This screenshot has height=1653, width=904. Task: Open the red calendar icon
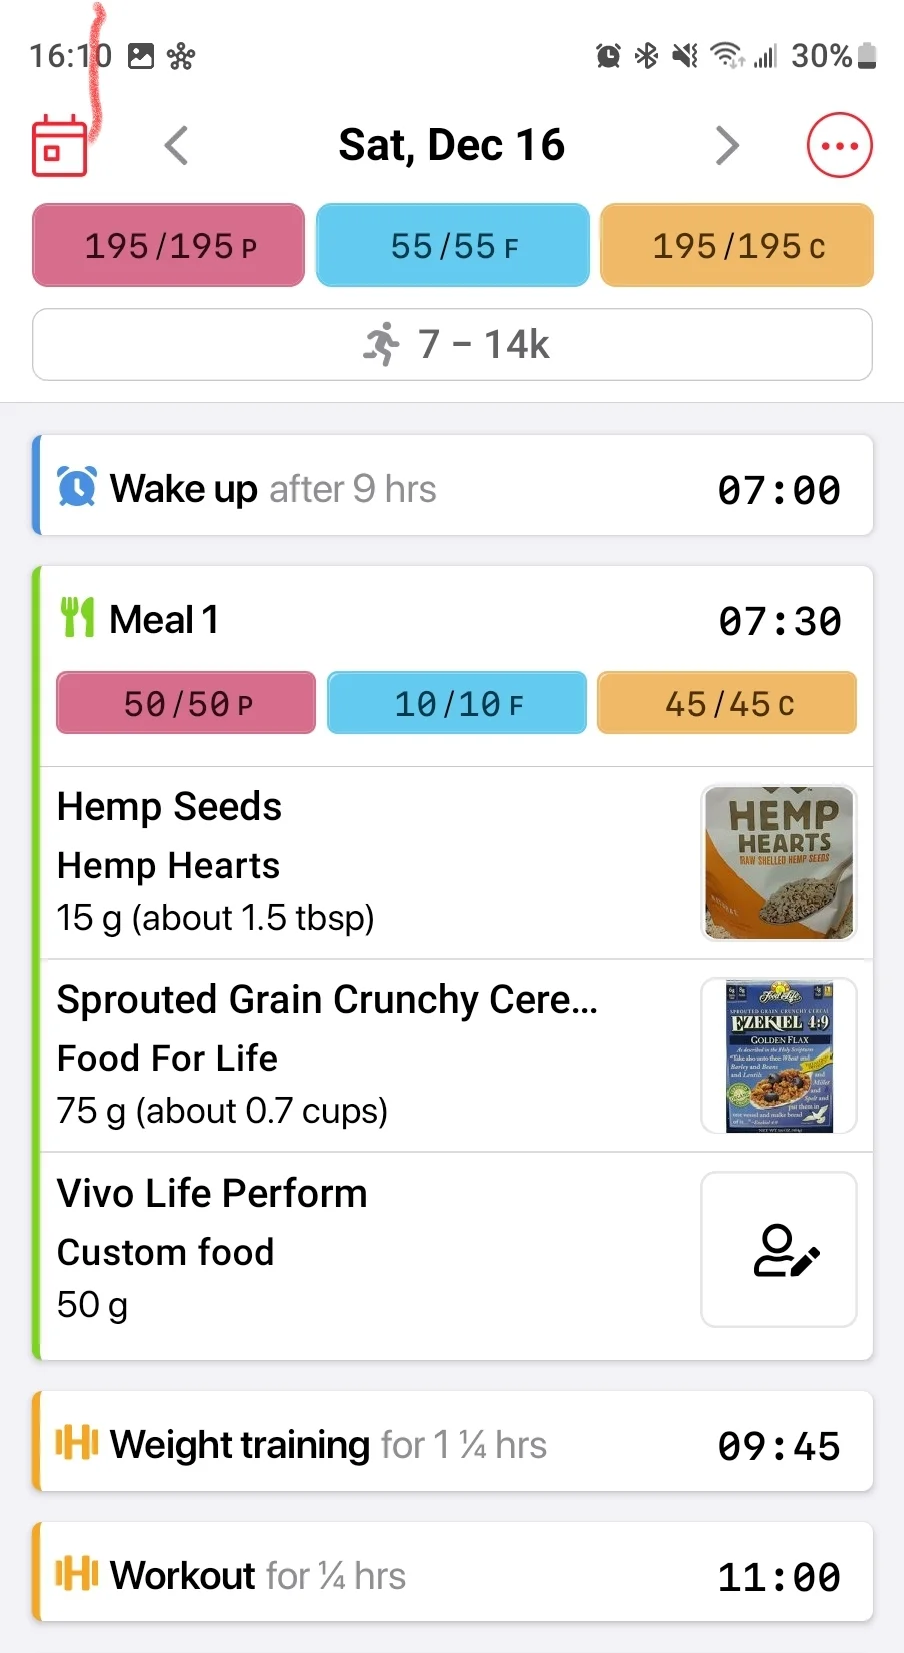pos(60,147)
